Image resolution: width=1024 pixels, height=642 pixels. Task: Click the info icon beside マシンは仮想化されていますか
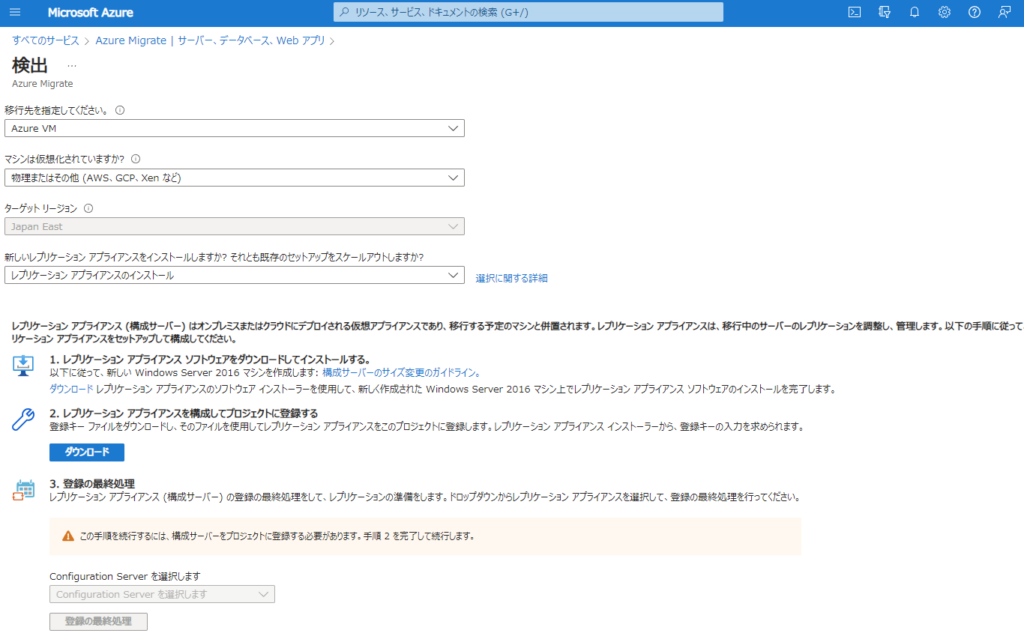pyautogui.click(x=136, y=159)
